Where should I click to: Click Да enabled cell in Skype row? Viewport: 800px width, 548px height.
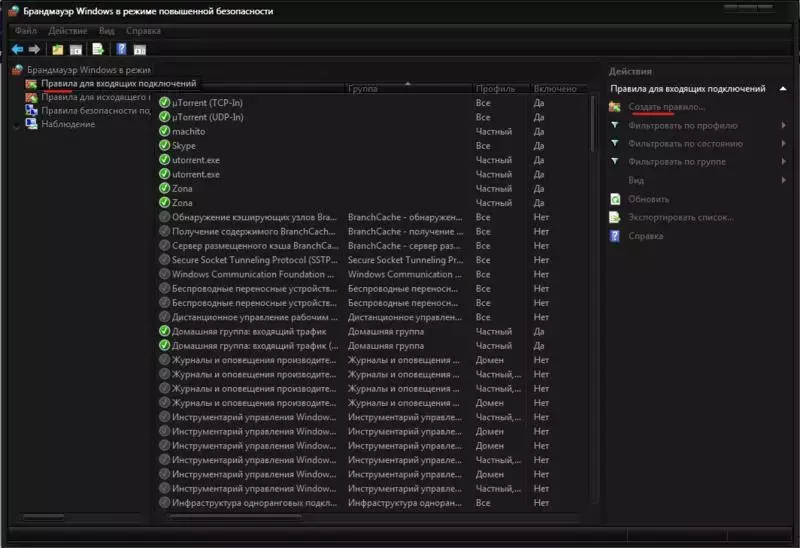click(539, 145)
